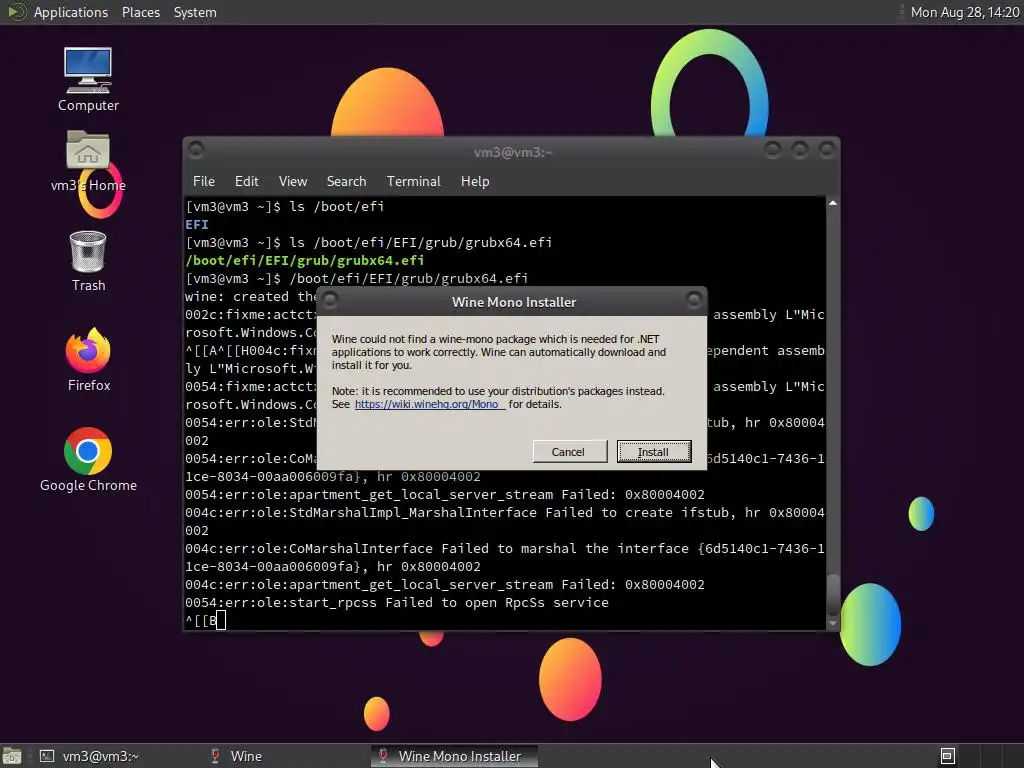The height and width of the screenshot is (768, 1024).
Task: Open the Computer desktop icon
Action: pos(88,80)
